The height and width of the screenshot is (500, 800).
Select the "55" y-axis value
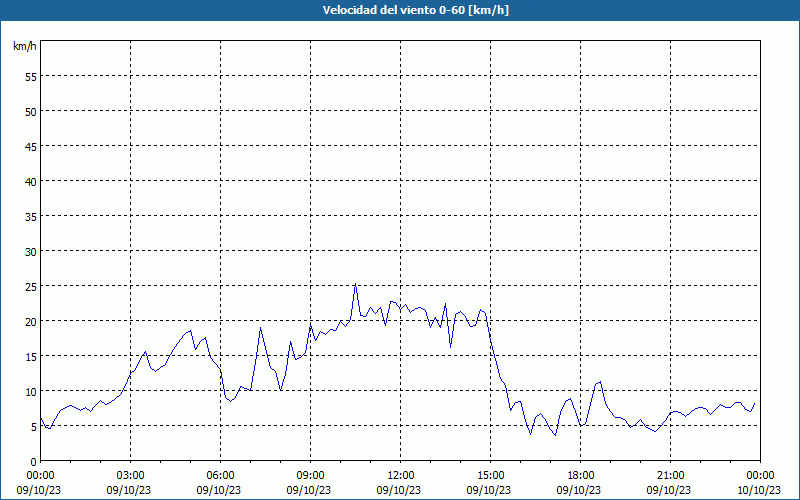click(31, 77)
